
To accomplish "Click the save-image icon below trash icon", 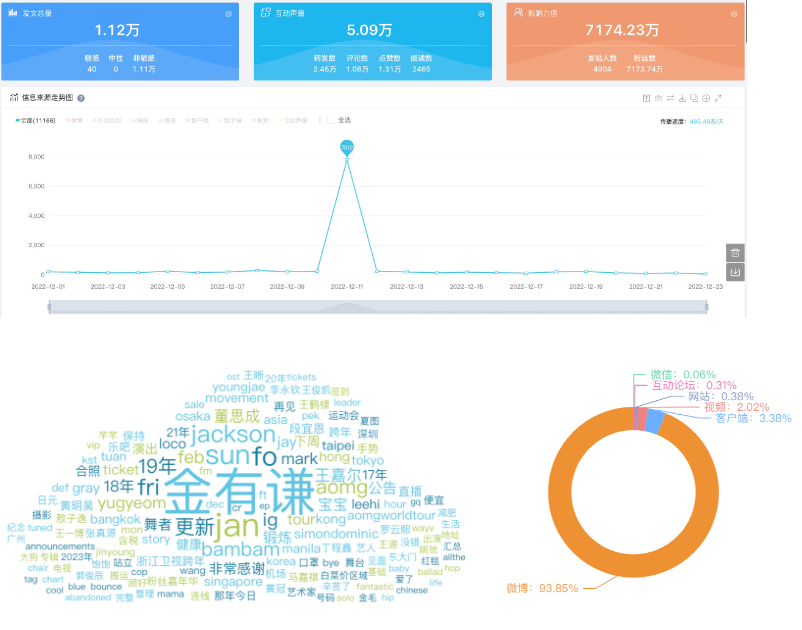I will tap(735, 272).
